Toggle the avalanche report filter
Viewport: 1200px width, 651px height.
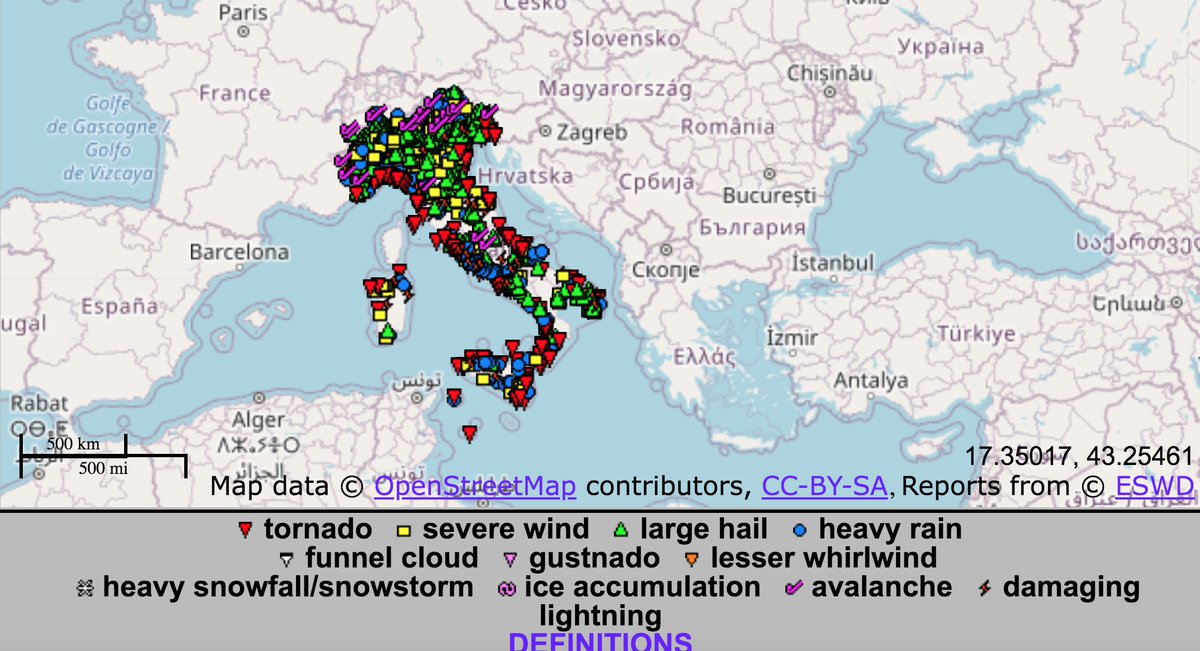pos(791,587)
